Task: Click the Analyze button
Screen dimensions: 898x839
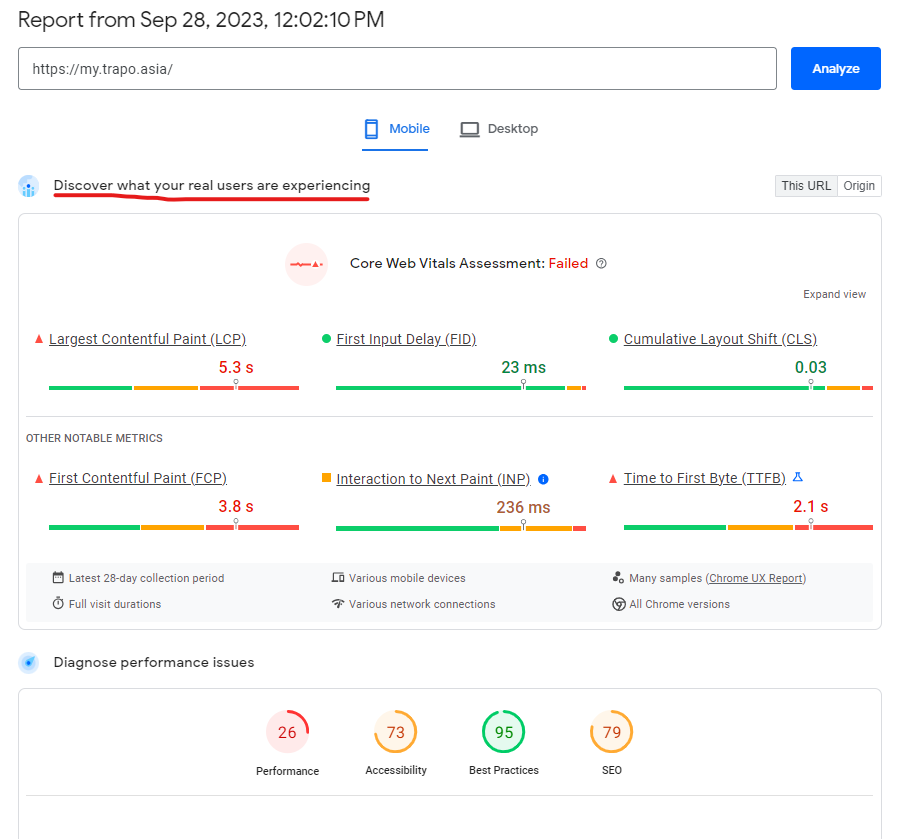Action: pos(835,68)
